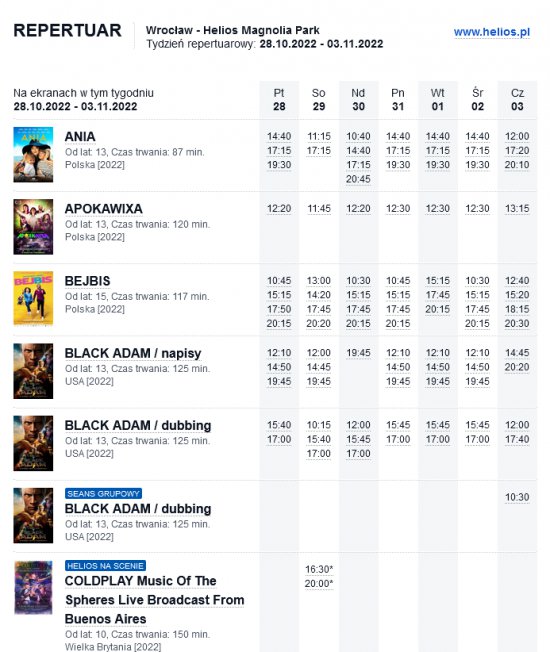Screen dimensions: 550x652
Task: Open the APOKAWIXA movie poster thumbnail
Action: [x=33, y=227]
